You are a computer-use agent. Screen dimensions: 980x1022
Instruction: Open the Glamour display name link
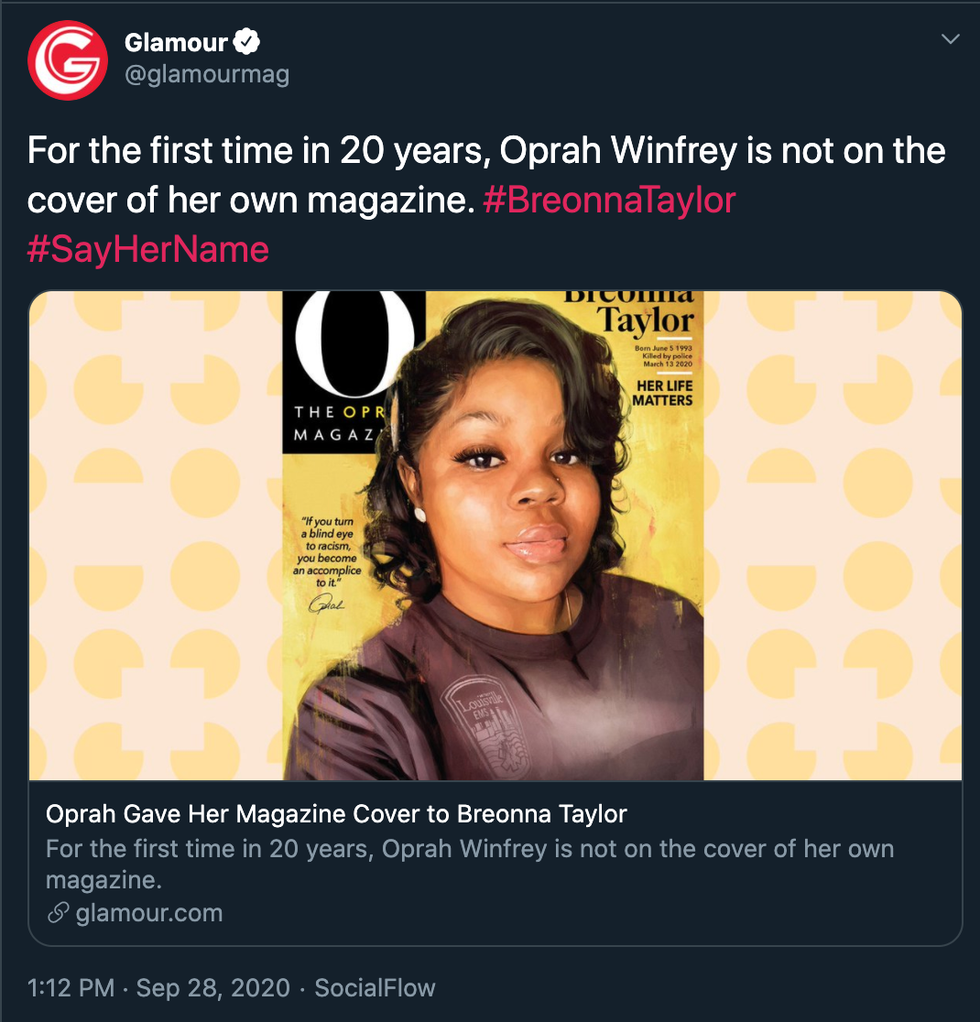tap(176, 43)
